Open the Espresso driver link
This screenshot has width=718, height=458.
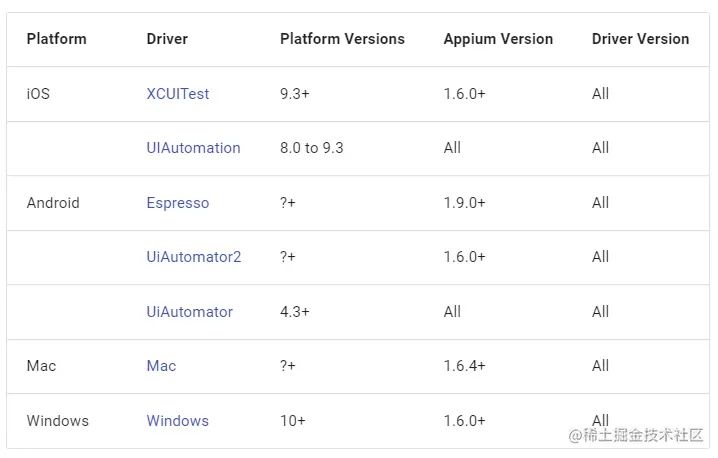178,203
